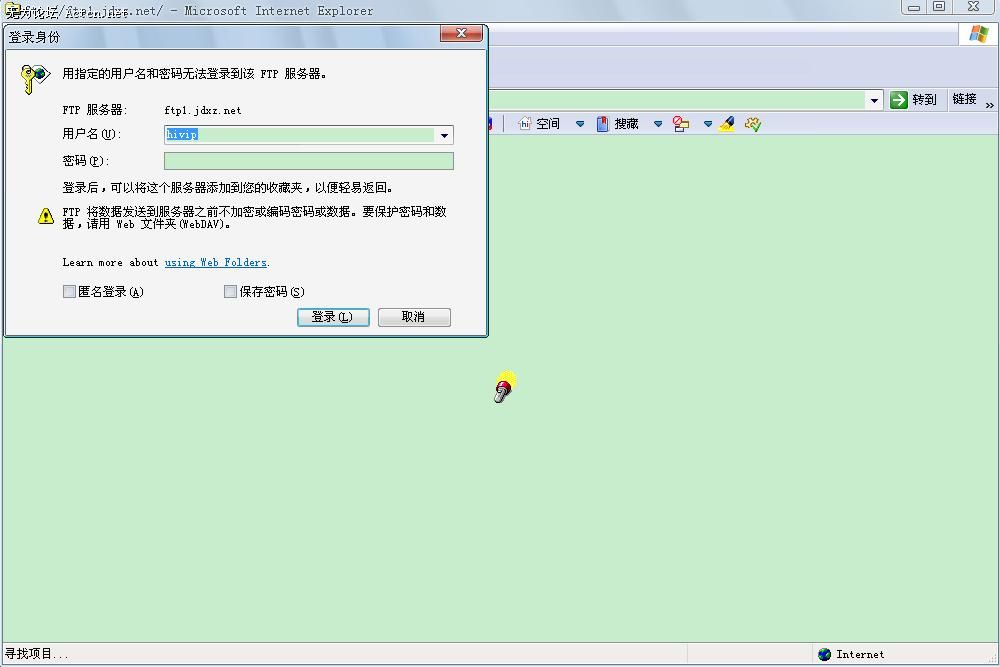Screen dimensions: 1000x667
Task: Click the 转到 text label
Action: click(x=924, y=99)
